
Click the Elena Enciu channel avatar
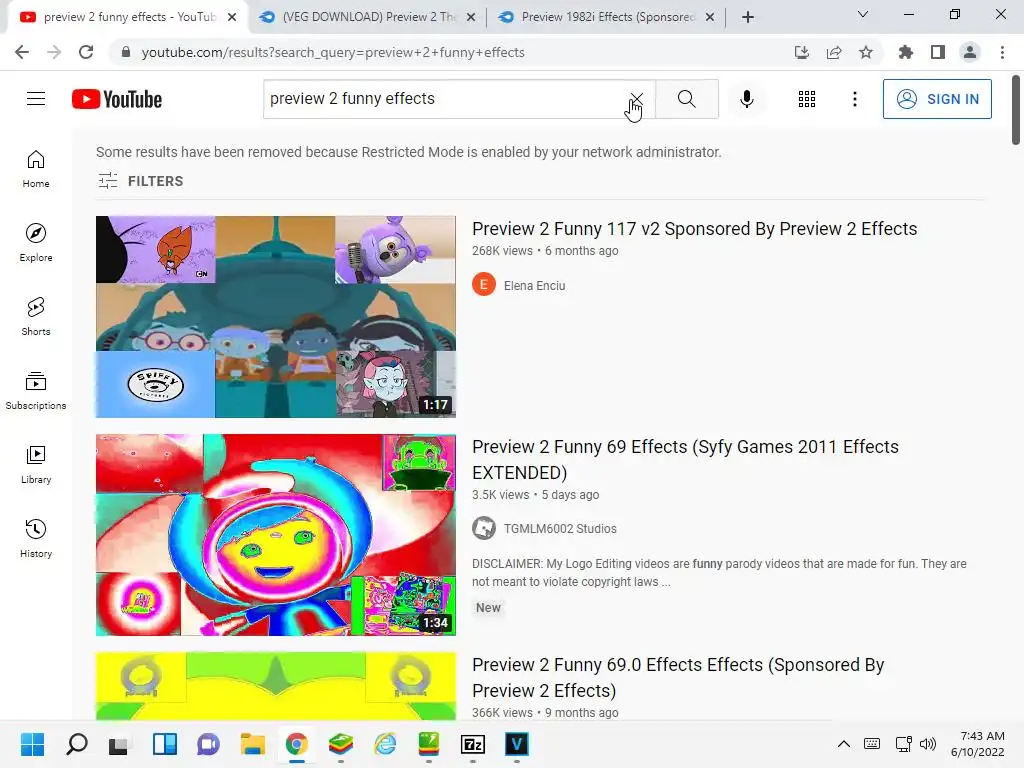pyautogui.click(x=484, y=285)
